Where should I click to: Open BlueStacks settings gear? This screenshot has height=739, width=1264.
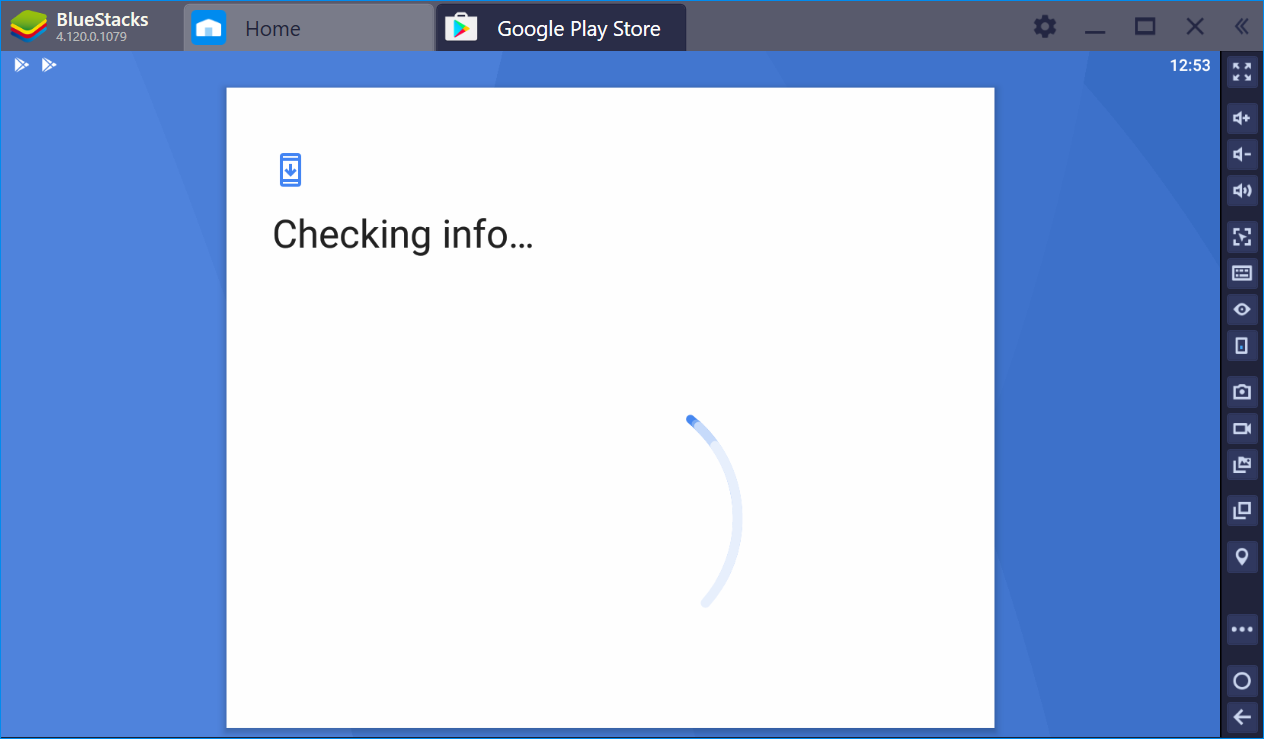click(1045, 27)
